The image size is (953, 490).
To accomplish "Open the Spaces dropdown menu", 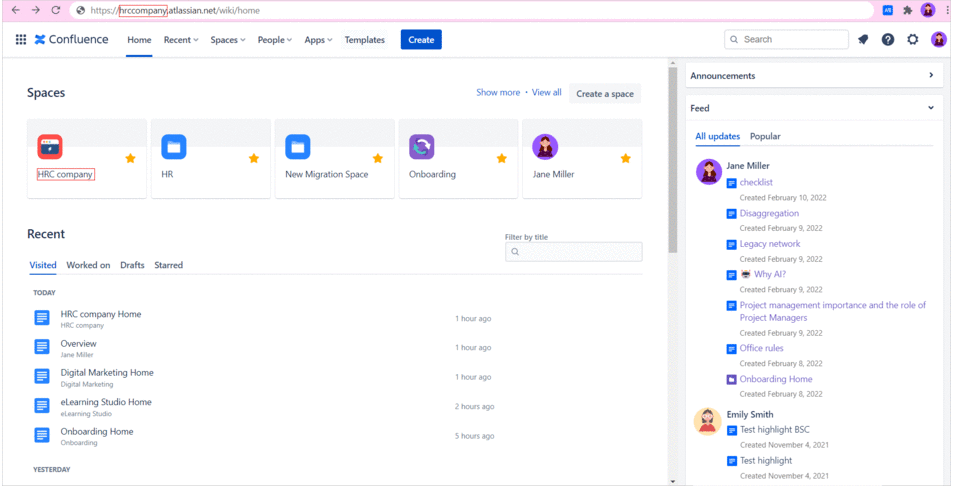I will 228,40.
